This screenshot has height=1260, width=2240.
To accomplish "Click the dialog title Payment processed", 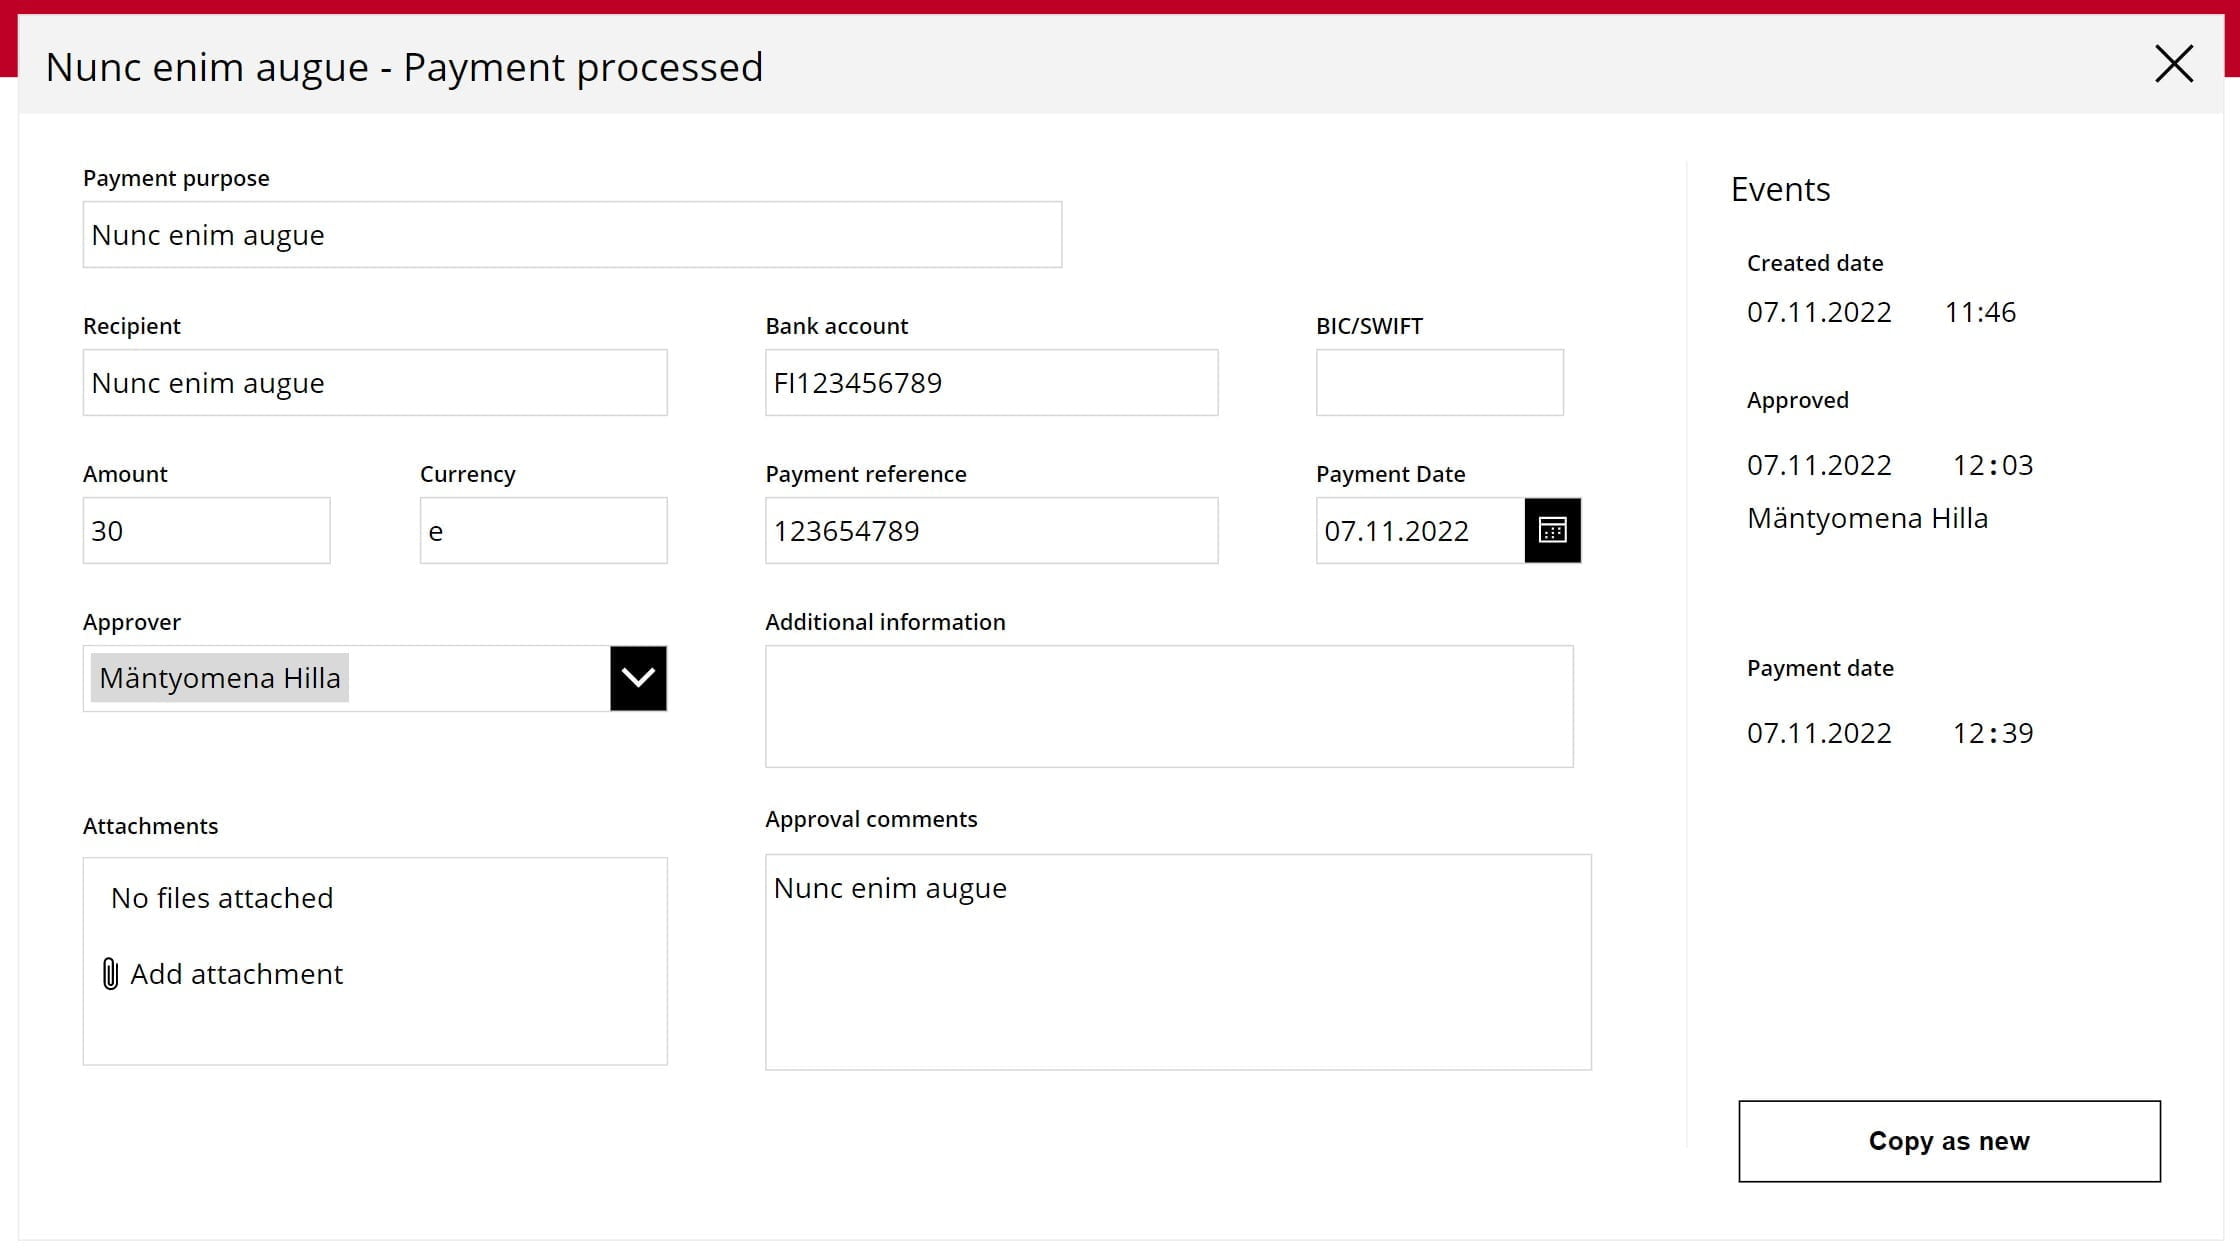I will 582,66.
